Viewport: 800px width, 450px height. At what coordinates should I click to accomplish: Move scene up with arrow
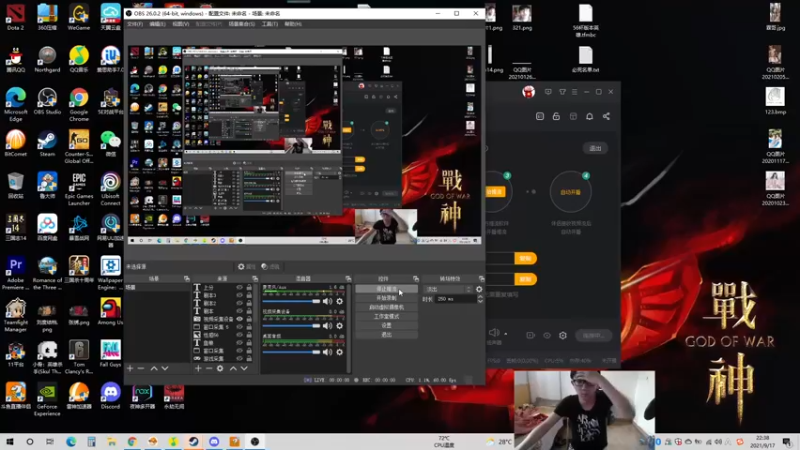pyautogui.click(x=154, y=368)
